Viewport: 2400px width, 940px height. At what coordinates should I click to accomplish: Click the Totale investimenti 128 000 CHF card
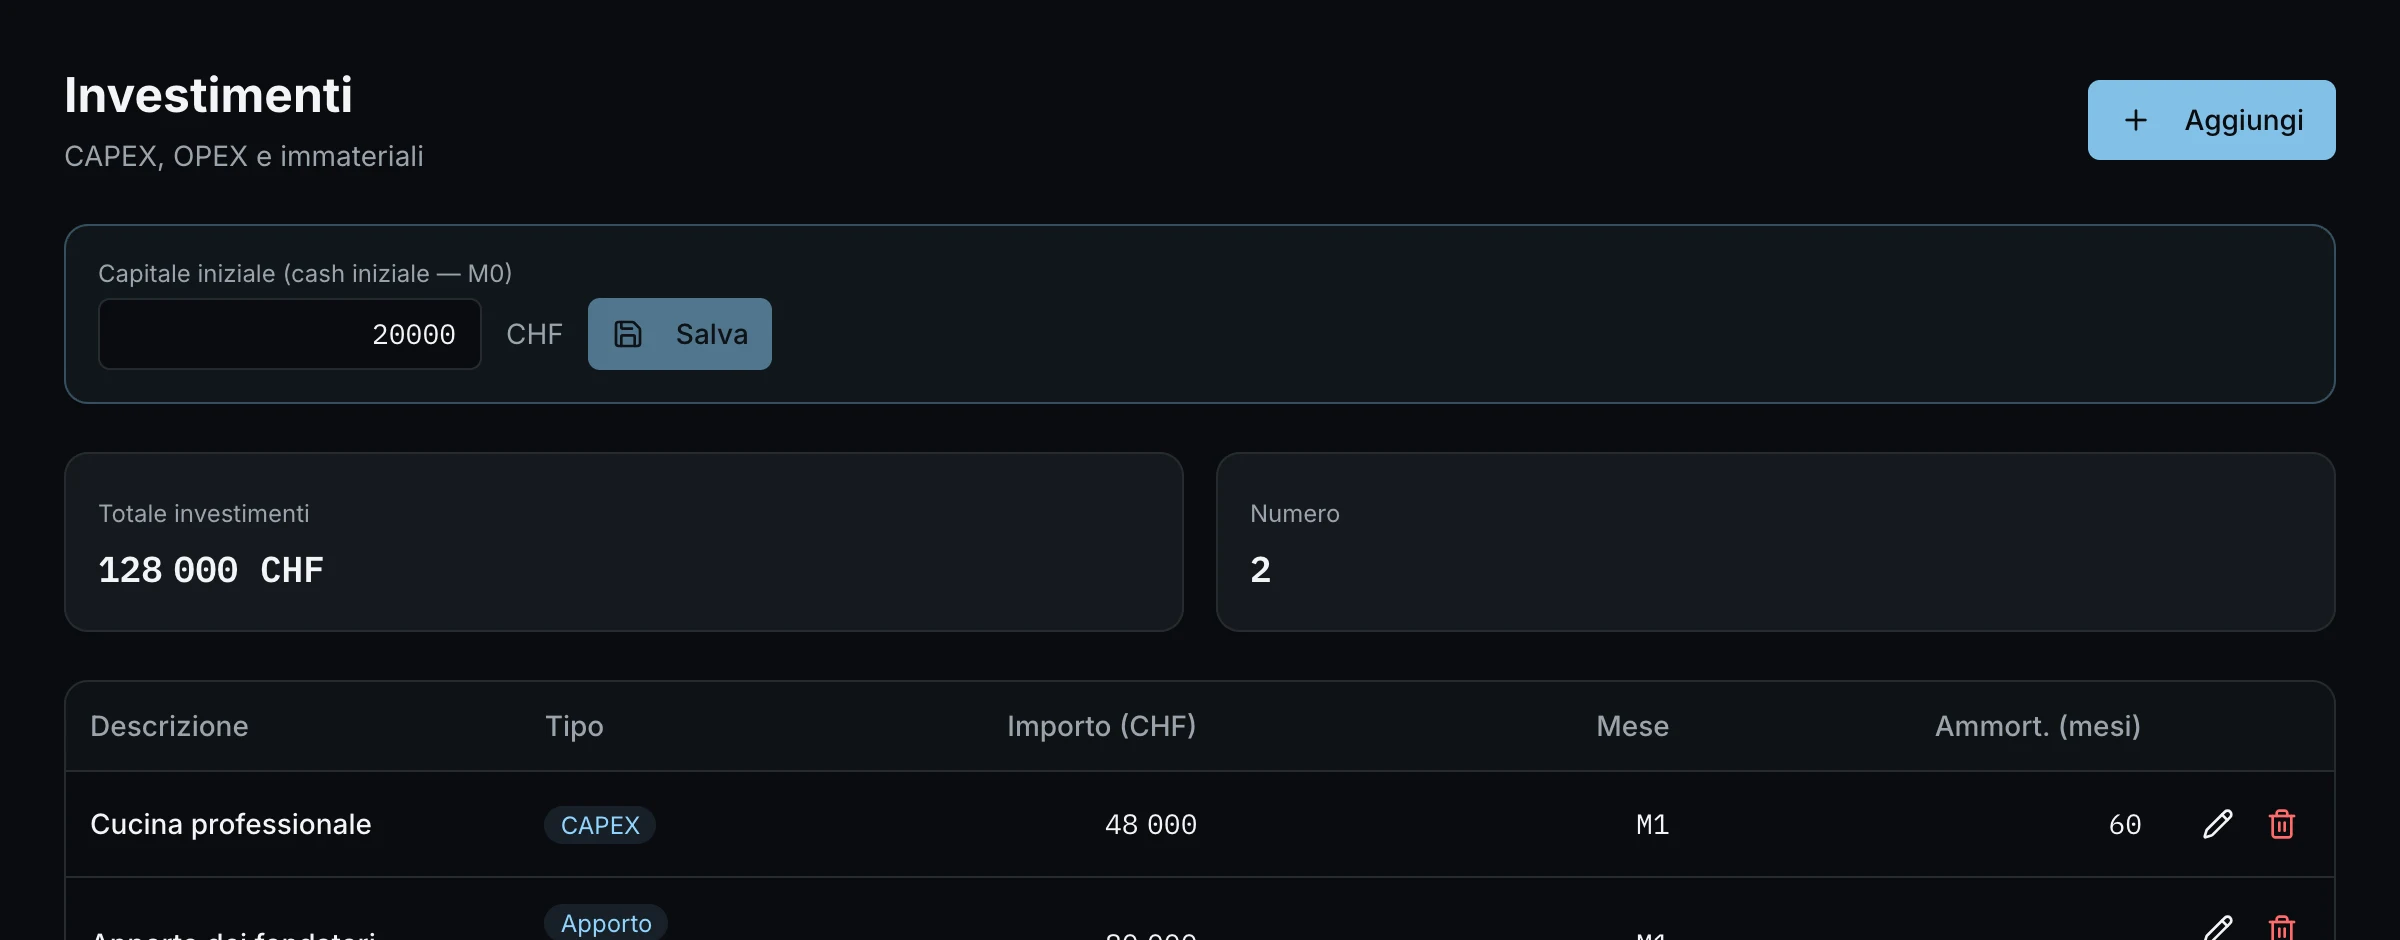tap(624, 542)
